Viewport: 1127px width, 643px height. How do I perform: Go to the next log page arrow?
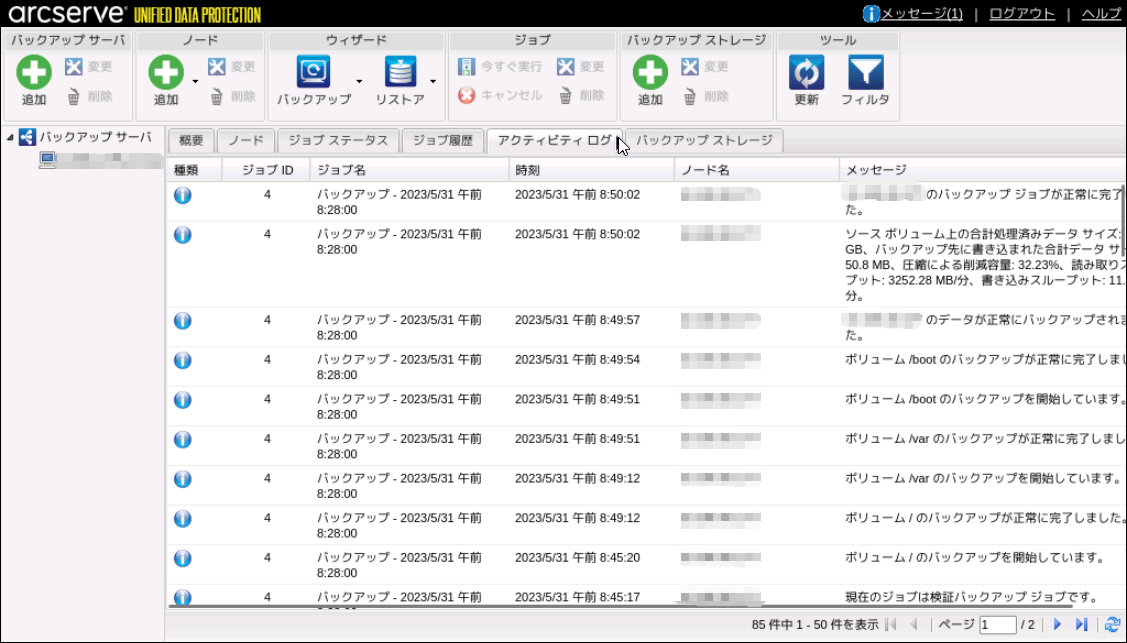point(1058,624)
